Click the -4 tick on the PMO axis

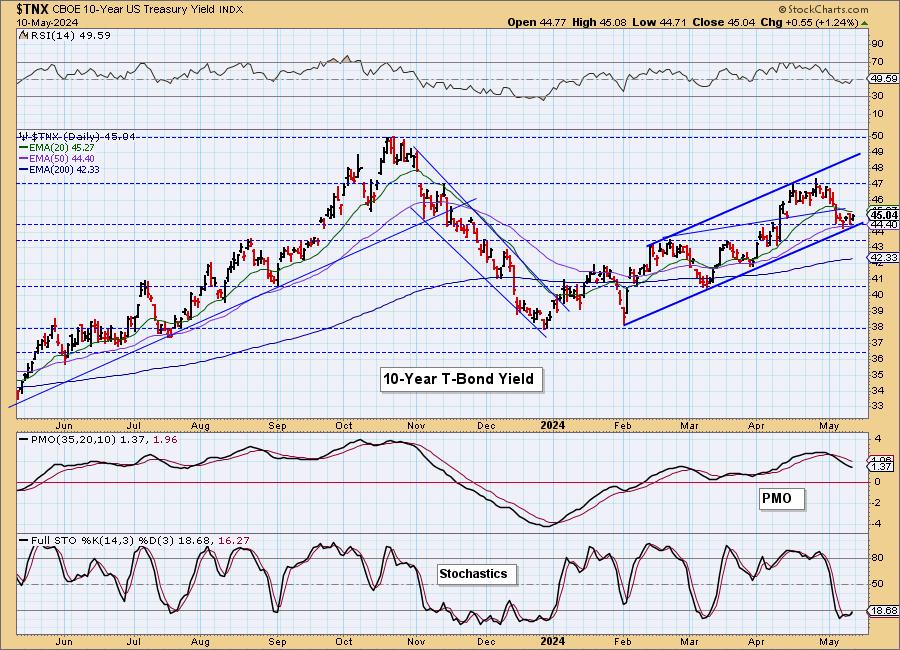(x=876, y=524)
